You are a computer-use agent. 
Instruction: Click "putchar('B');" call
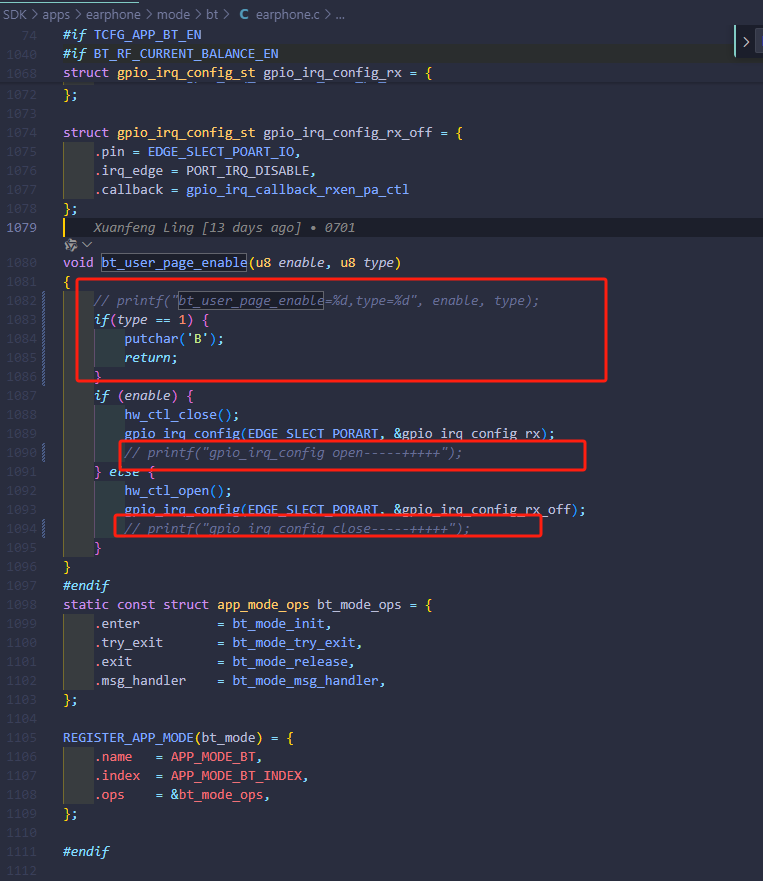[x=174, y=339]
